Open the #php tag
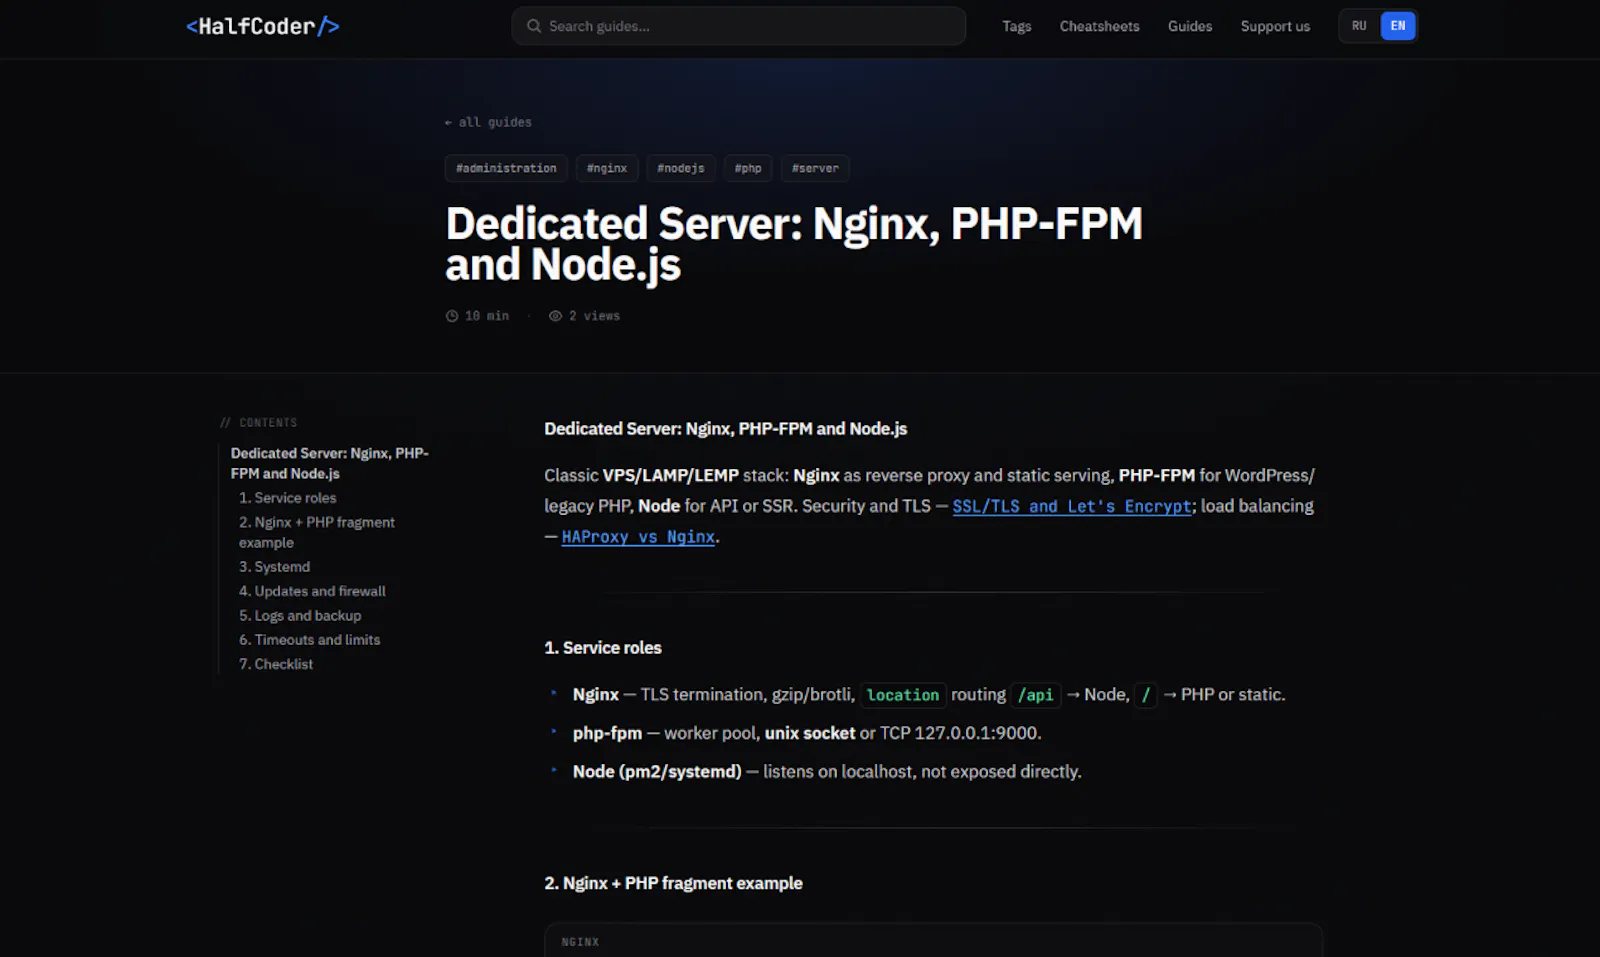1600x957 pixels. (x=748, y=168)
